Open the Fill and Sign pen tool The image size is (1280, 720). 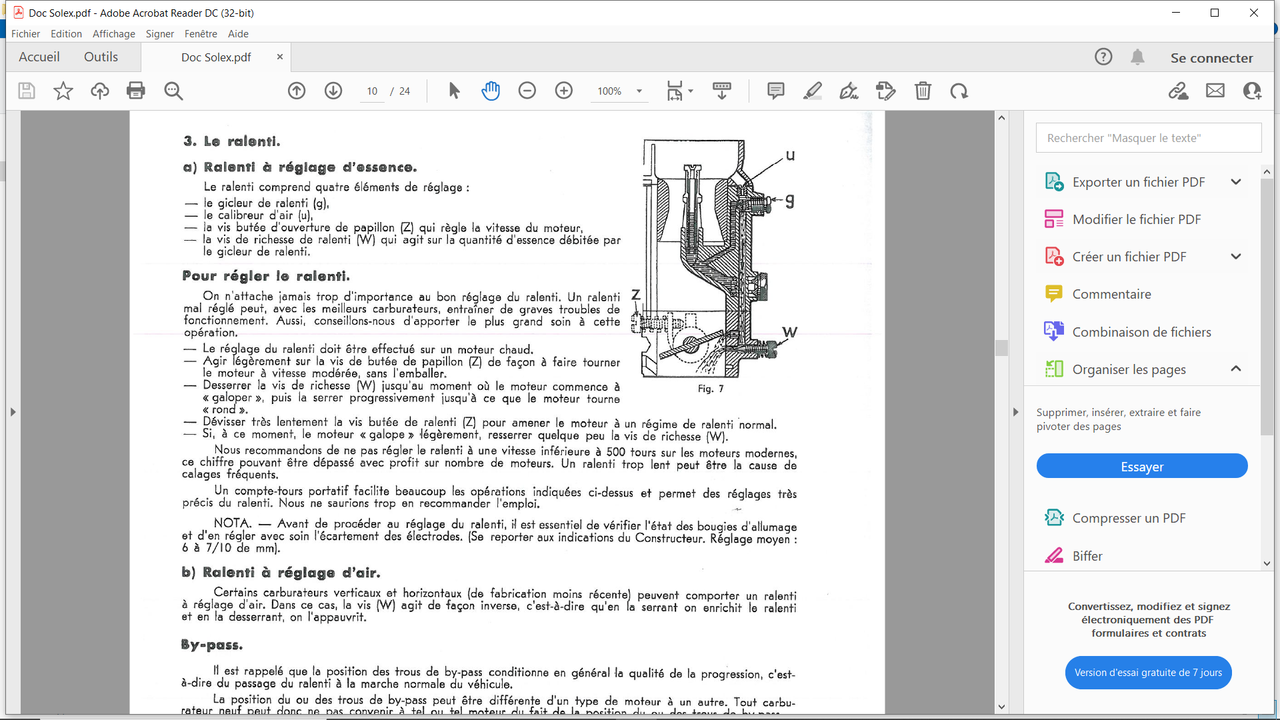pos(849,91)
